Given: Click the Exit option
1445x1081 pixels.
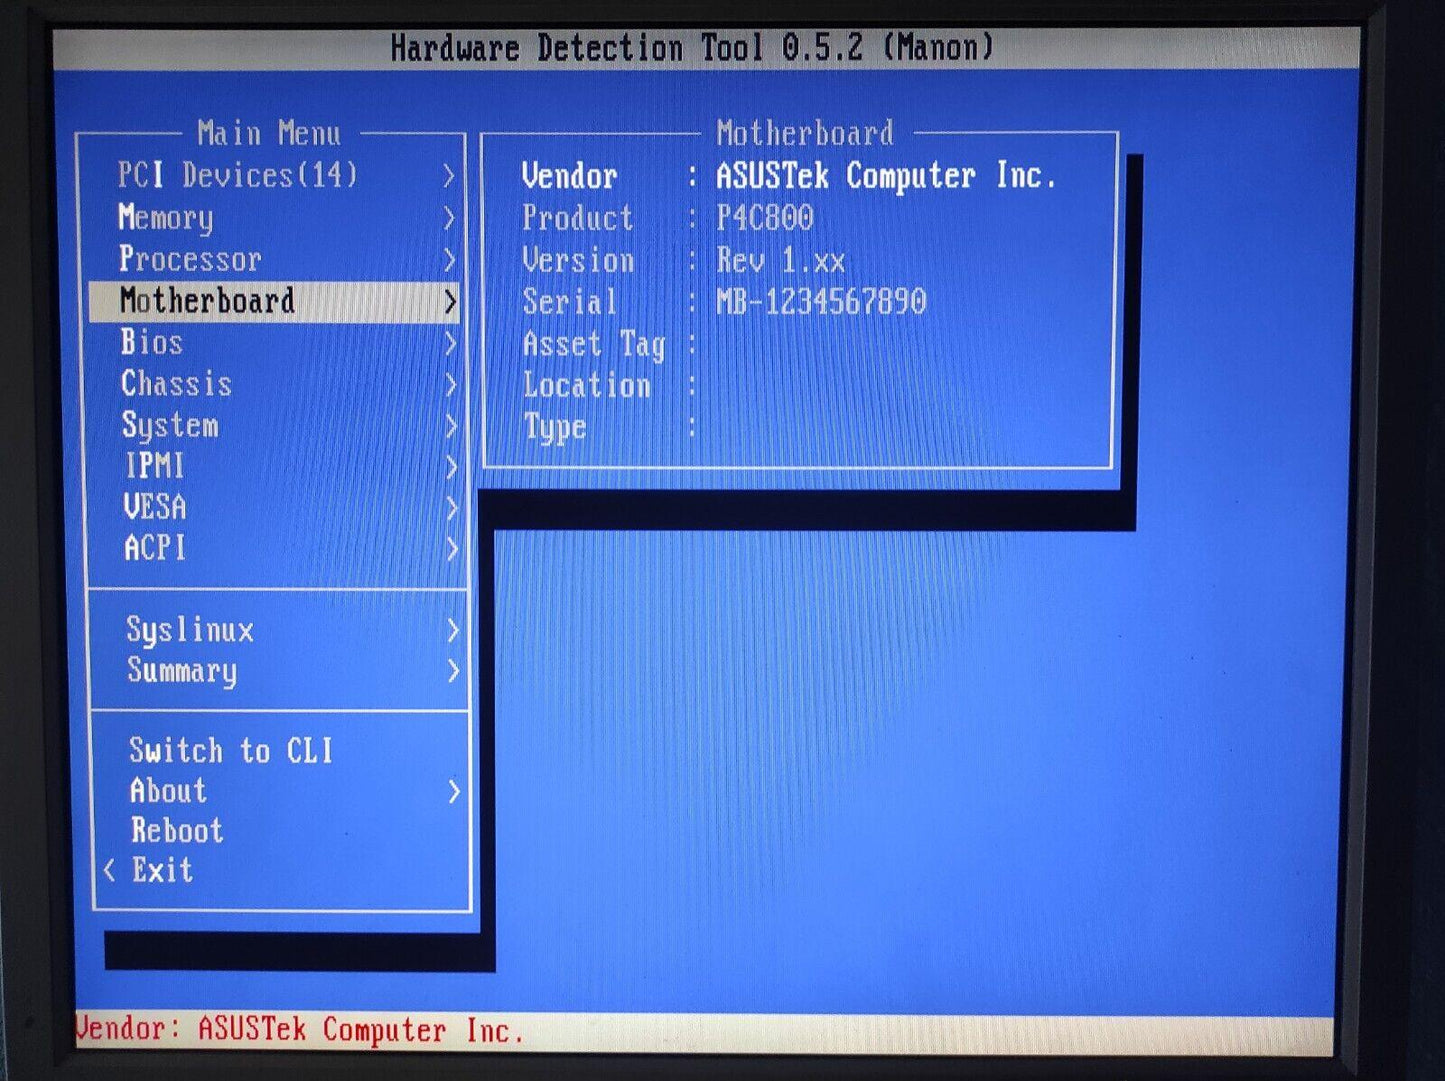Looking at the screenshot, I should [x=162, y=870].
